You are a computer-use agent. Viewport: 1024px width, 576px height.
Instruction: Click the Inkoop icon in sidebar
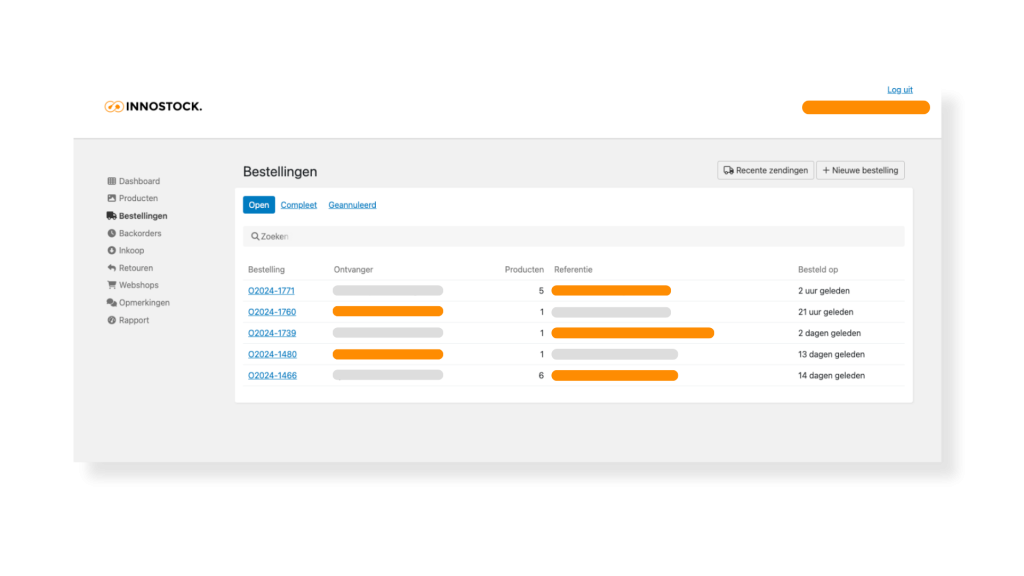tap(112, 251)
